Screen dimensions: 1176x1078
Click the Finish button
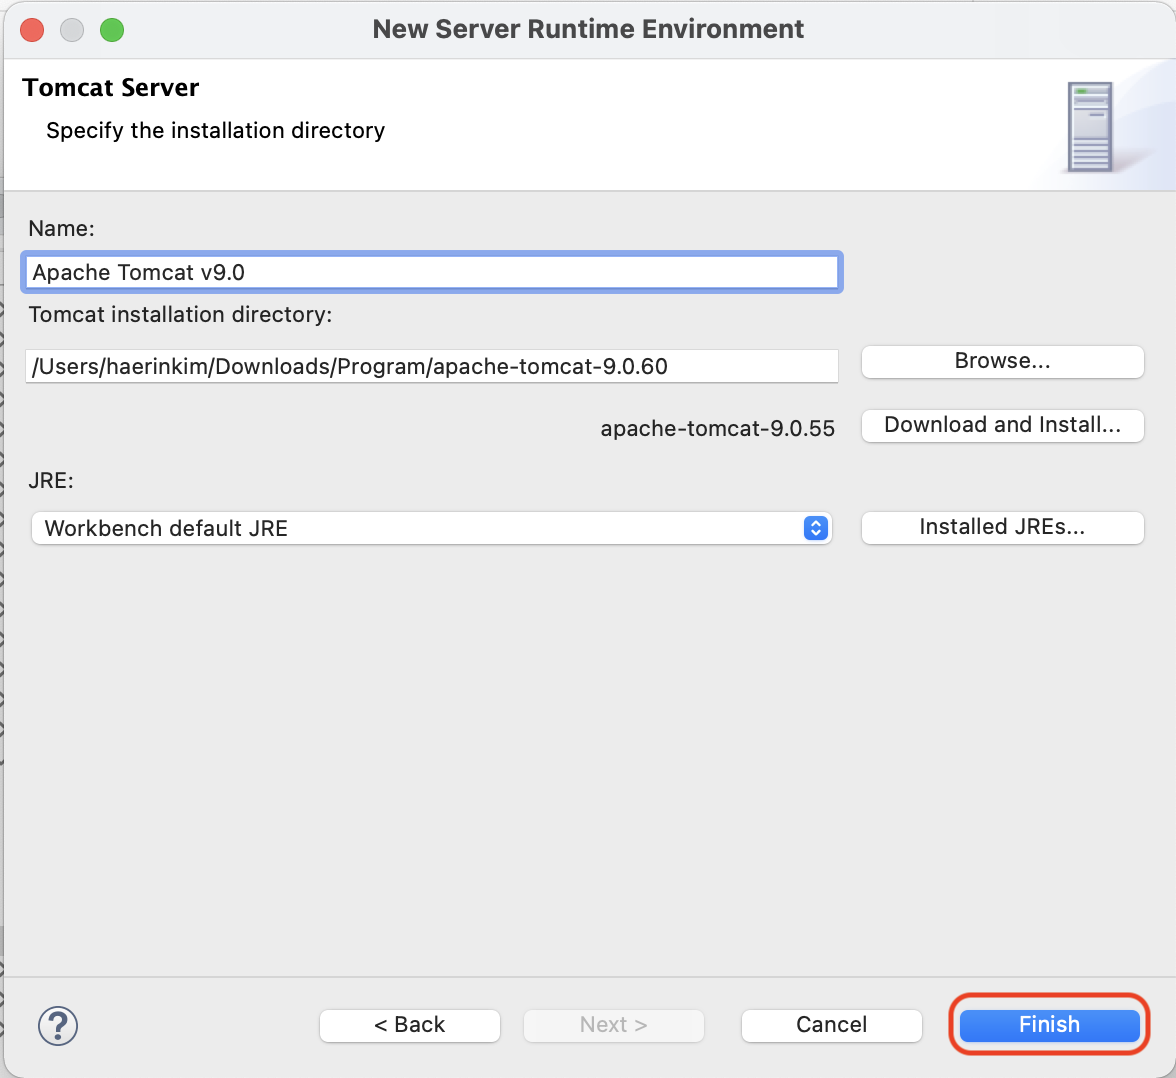pos(1049,1025)
